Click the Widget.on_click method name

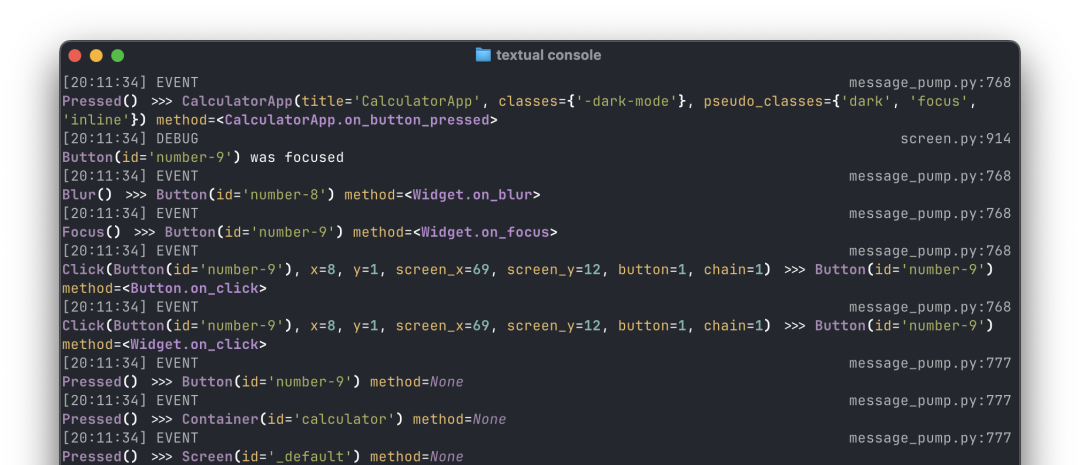pyautogui.click(x=194, y=344)
